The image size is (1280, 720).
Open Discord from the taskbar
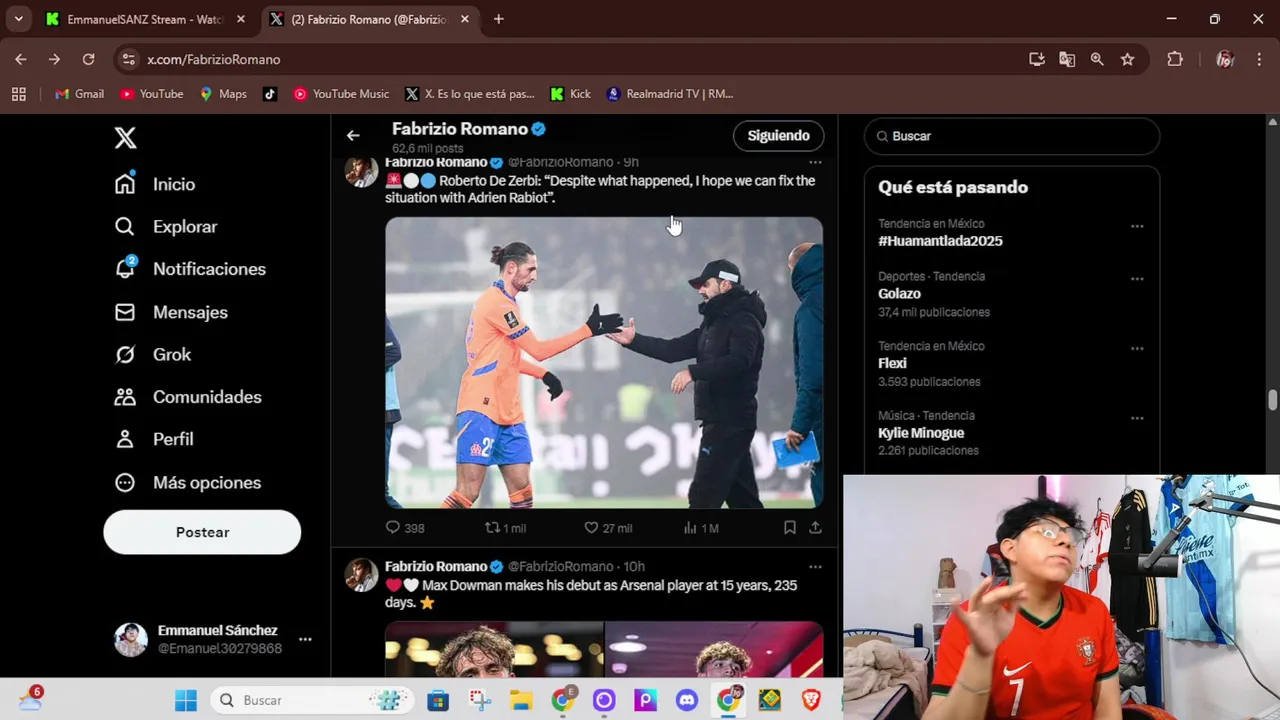coord(686,700)
